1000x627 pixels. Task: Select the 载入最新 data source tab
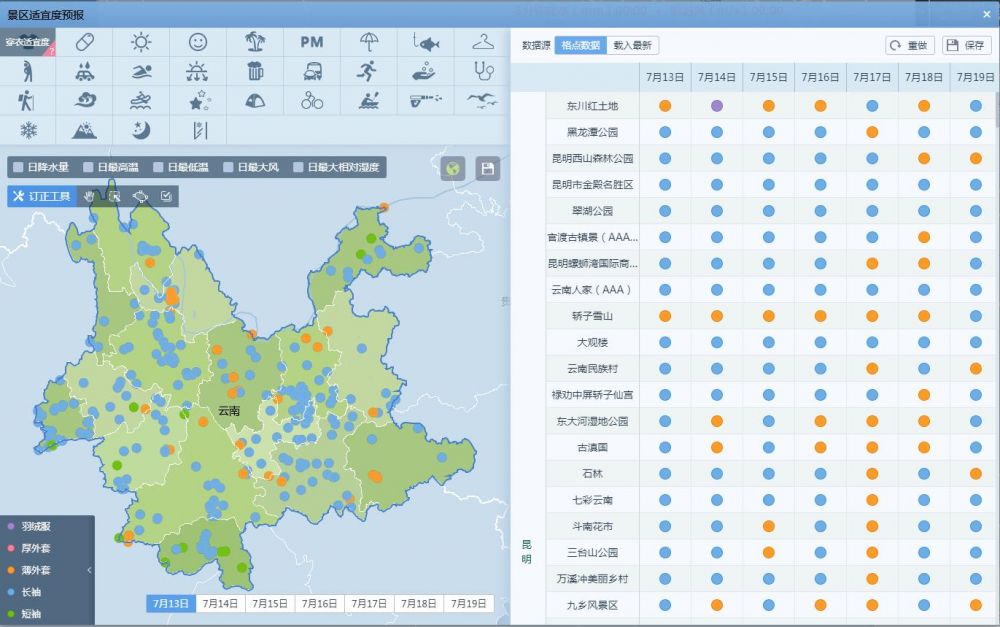[x=632, y=45]
